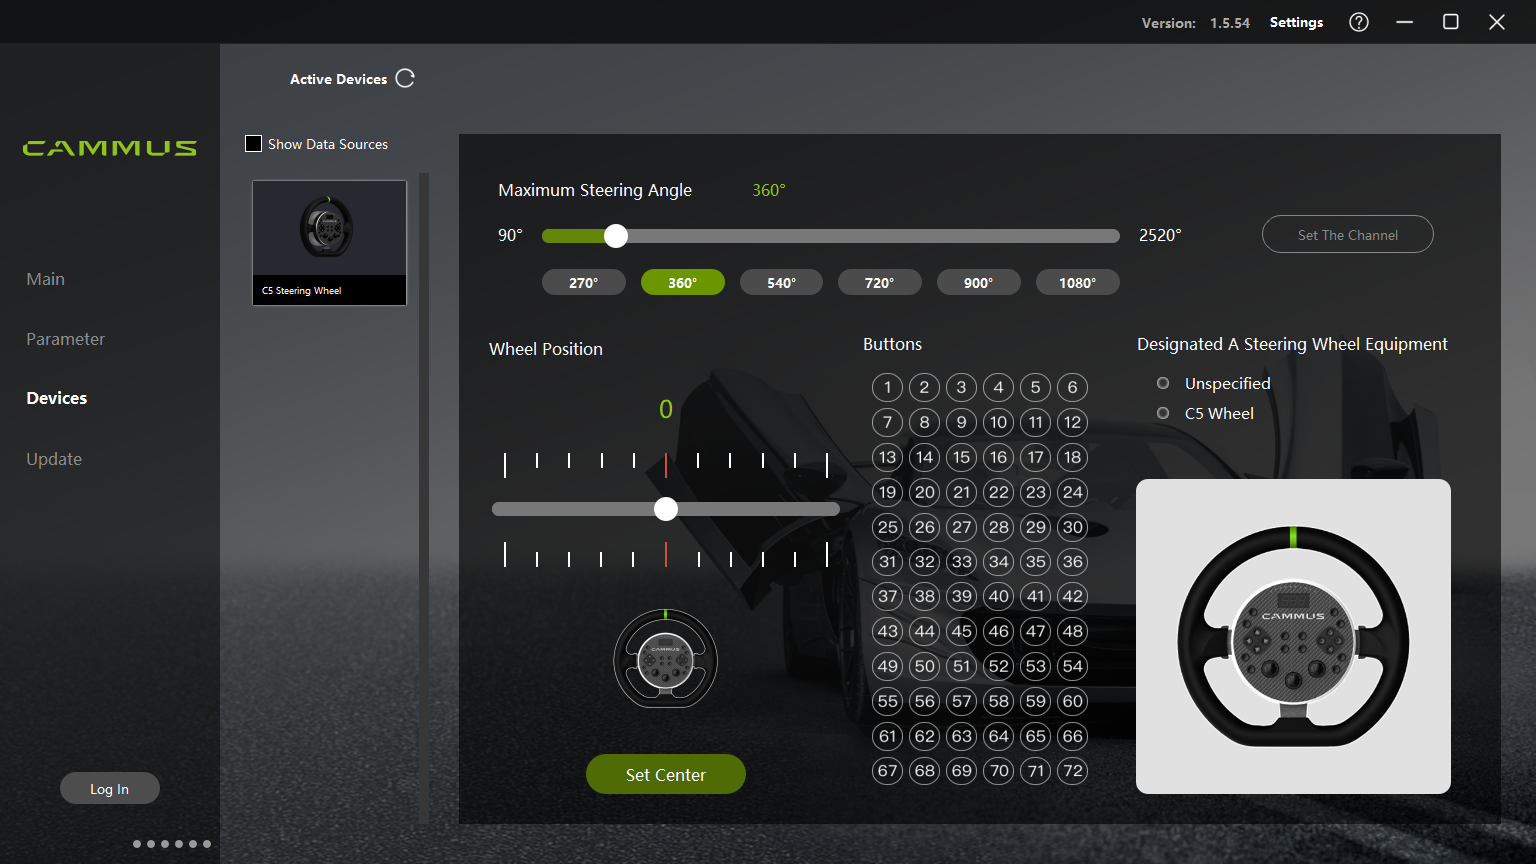Click button indicator 12
The height and width of the screenshot is (864, 1536).
point(1072,422)
